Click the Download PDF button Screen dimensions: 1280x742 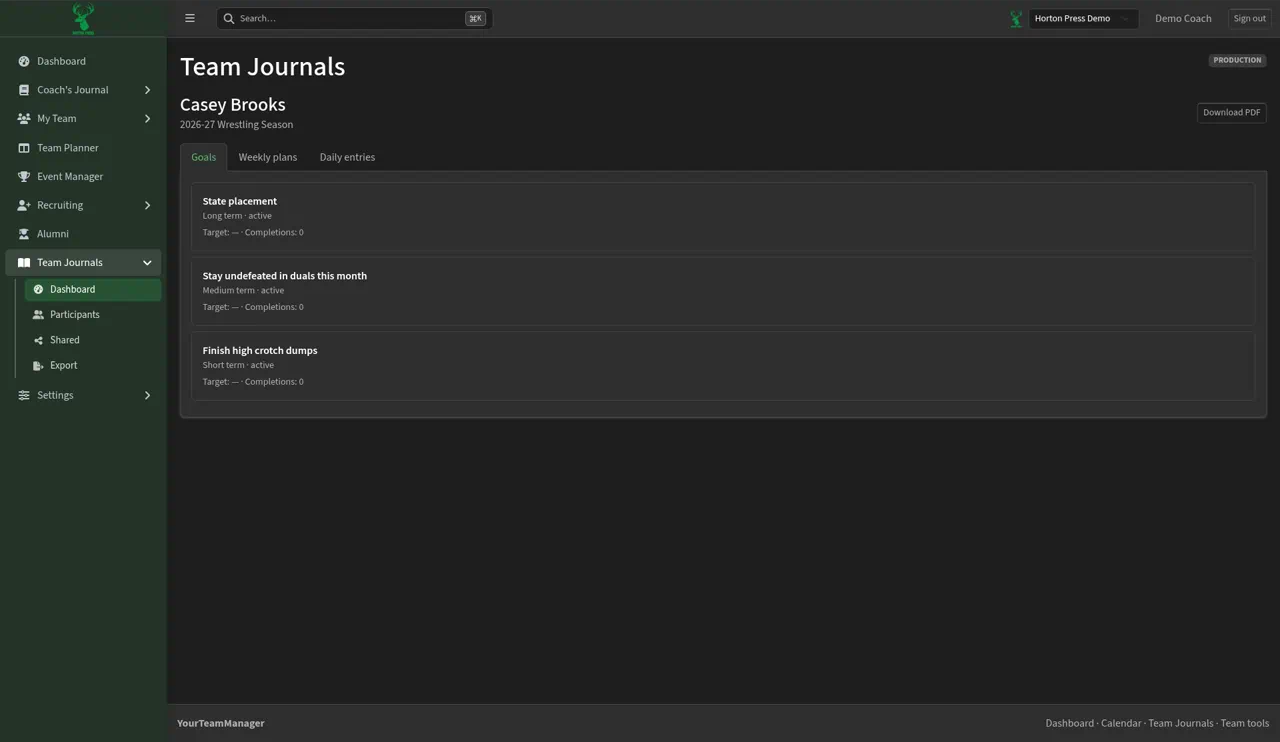pyautogui.click(x=1231, y=113)
